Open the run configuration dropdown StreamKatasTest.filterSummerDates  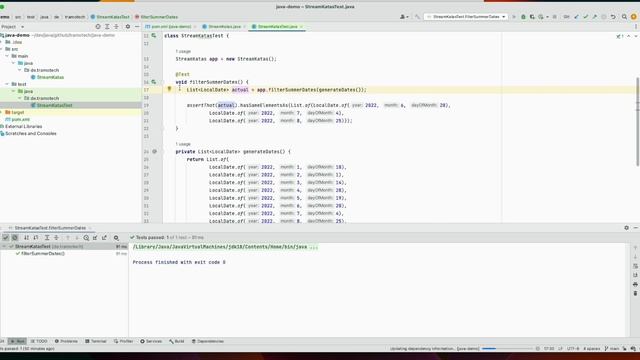466,17
